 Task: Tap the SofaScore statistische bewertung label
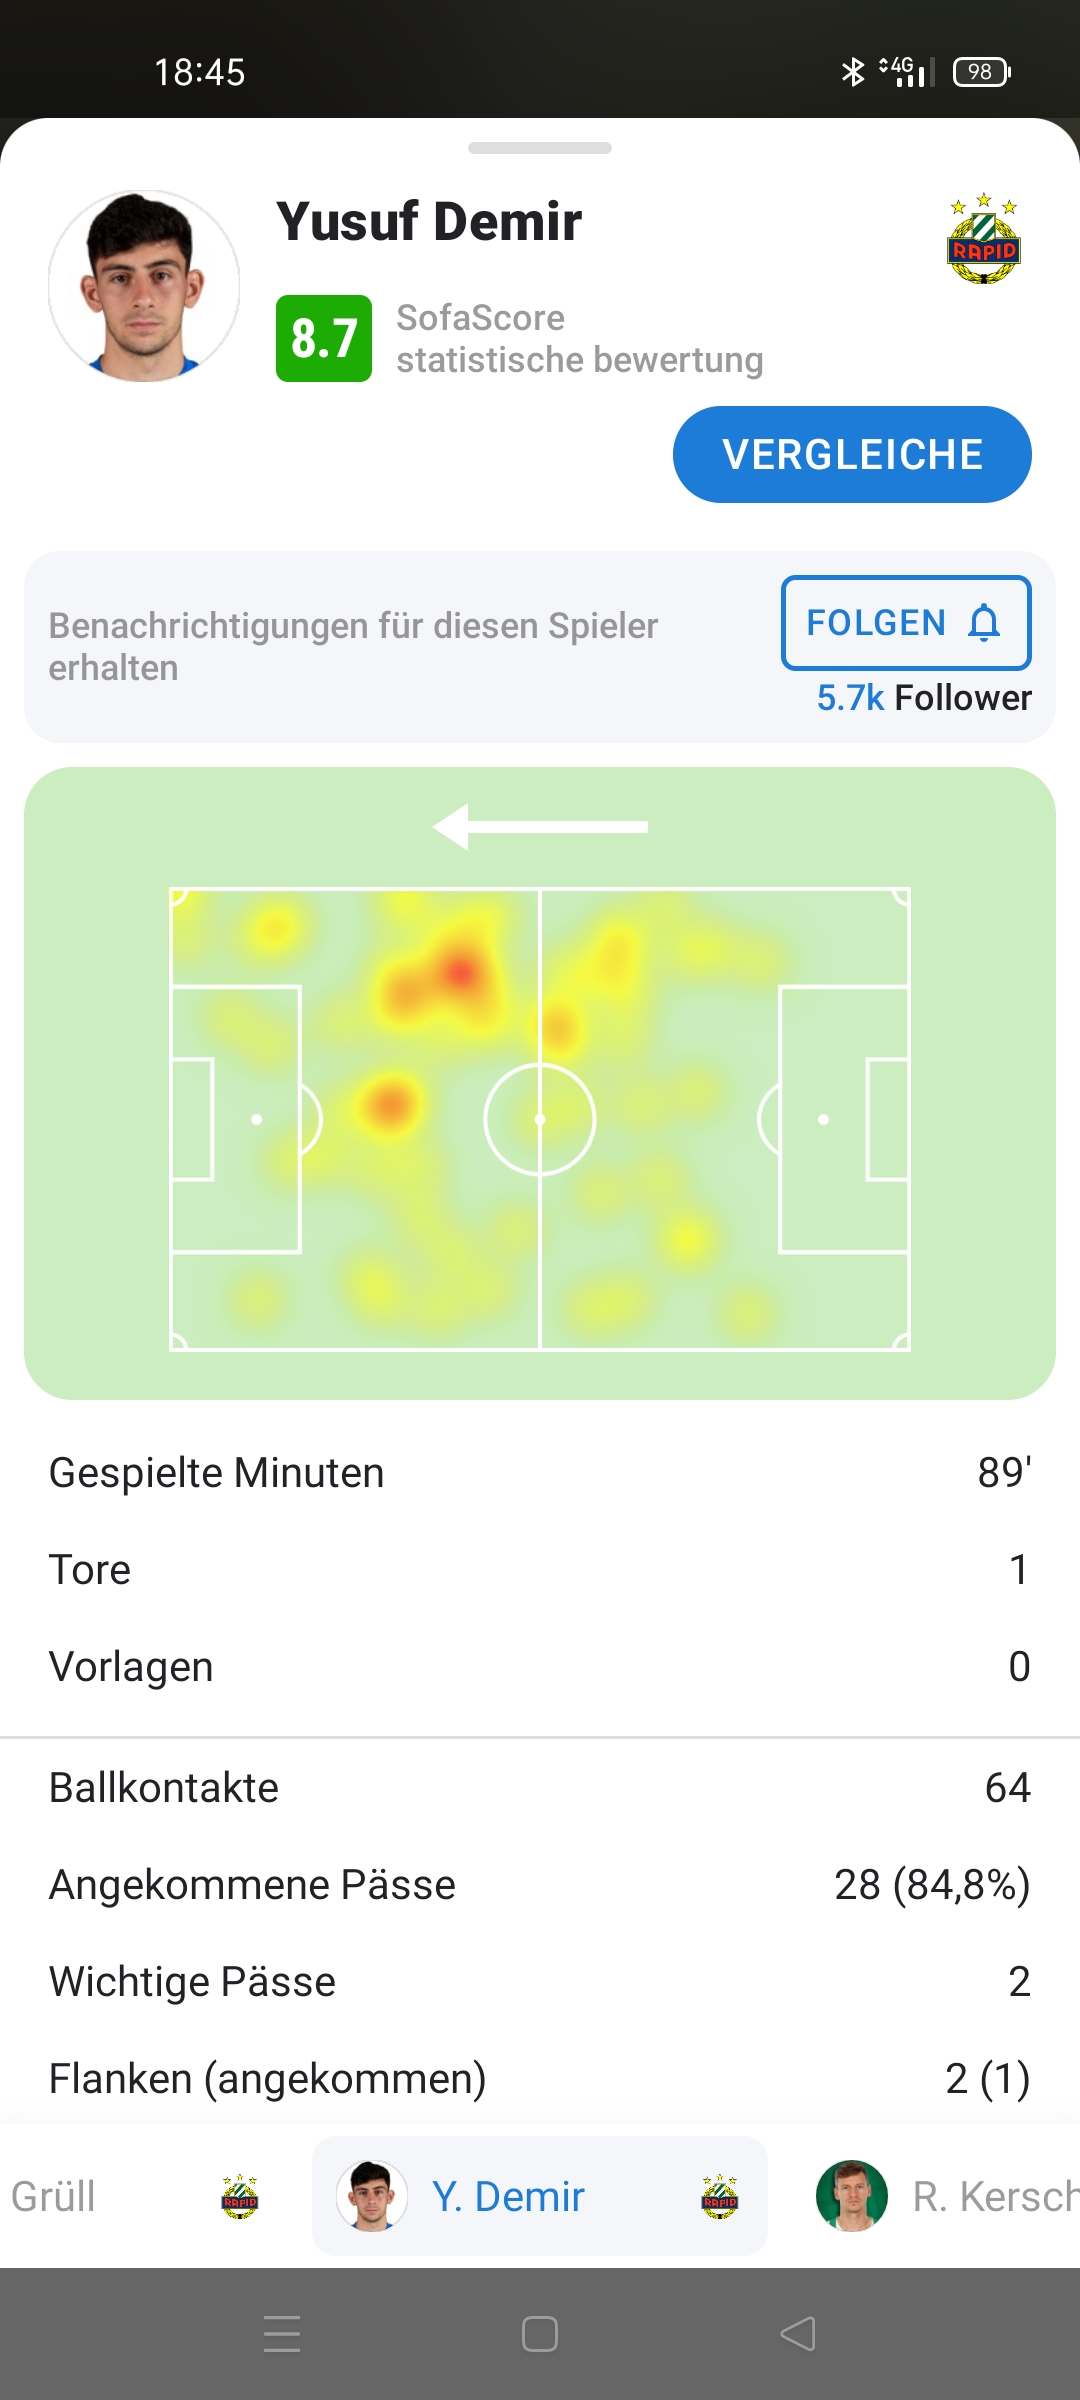(x=579, y=339)
